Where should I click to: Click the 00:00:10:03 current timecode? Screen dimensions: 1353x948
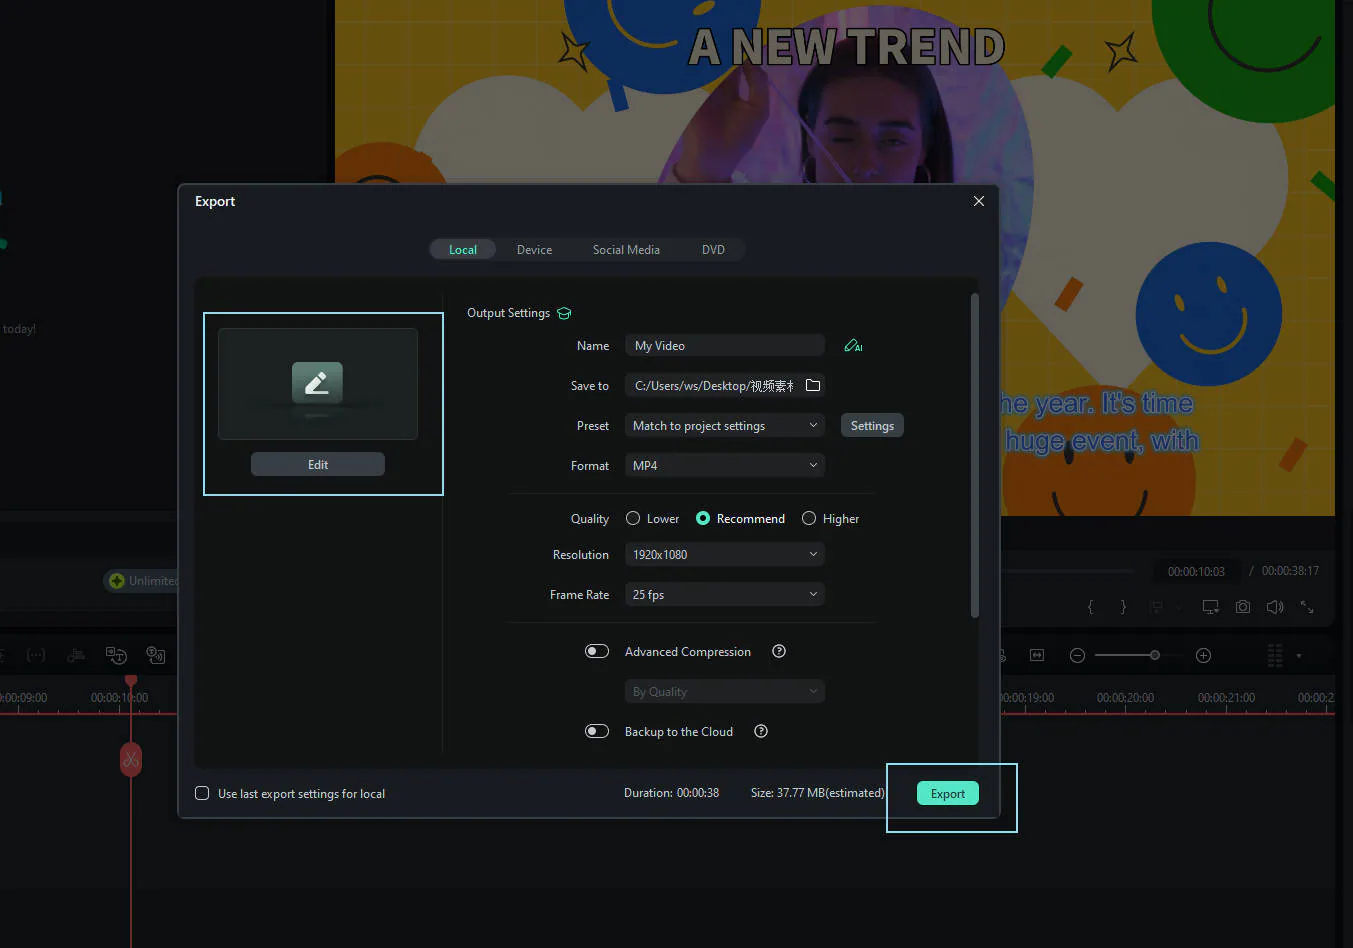(x=1196, y=571)
